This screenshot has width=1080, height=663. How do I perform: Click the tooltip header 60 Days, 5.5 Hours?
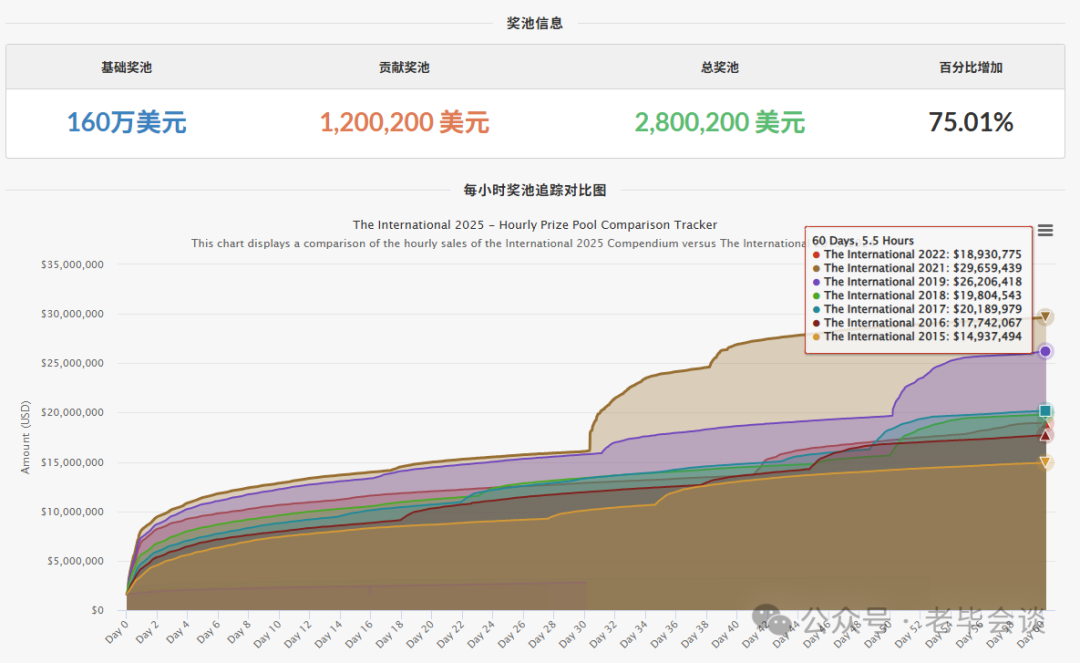pos(863,240)
